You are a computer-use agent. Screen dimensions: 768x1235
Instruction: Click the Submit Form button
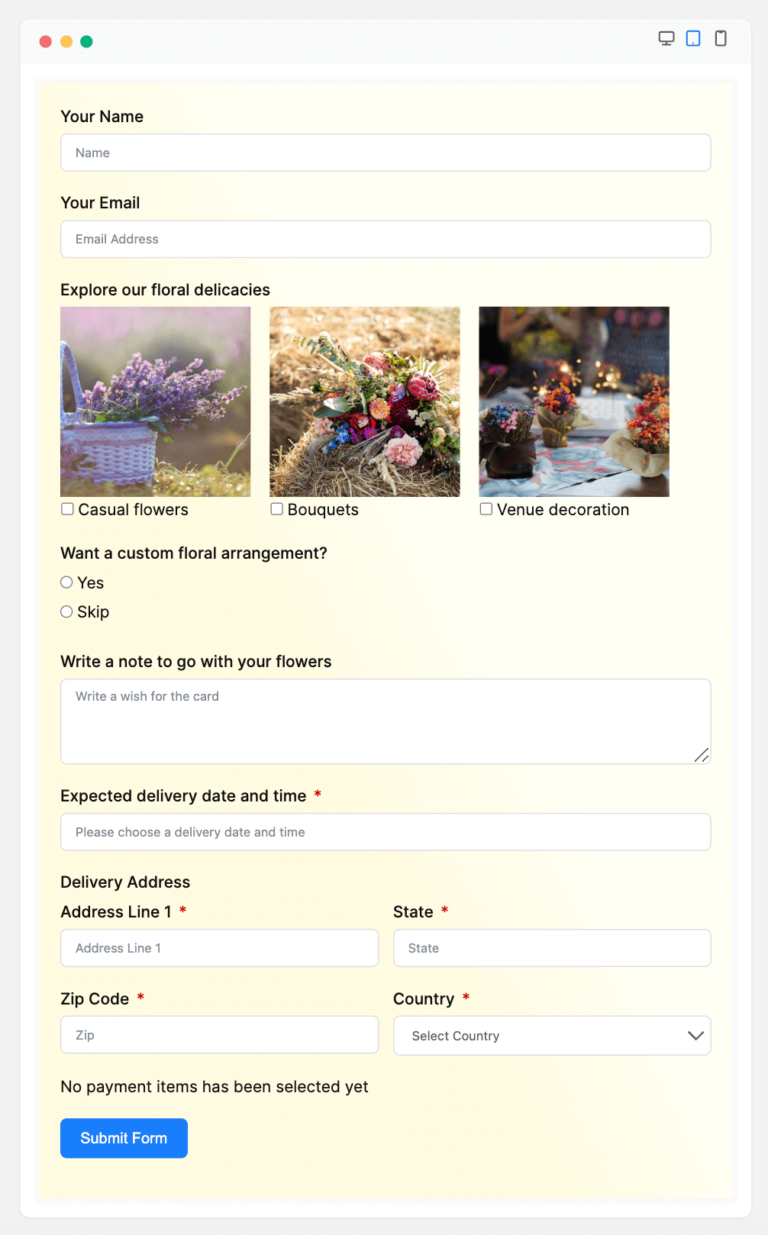[123, 1138]
